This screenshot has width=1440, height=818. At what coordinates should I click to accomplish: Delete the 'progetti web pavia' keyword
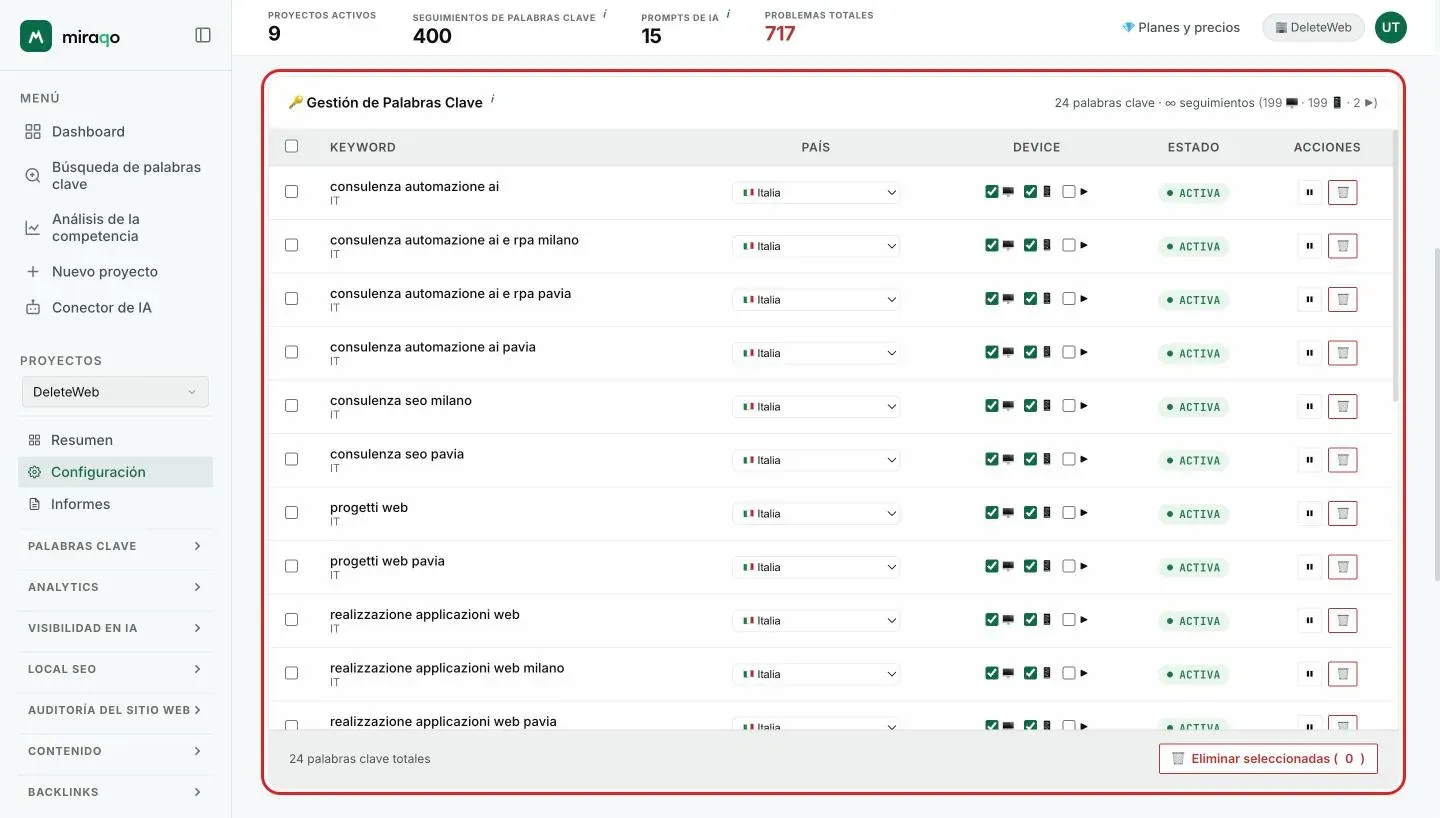[1343, 567]
